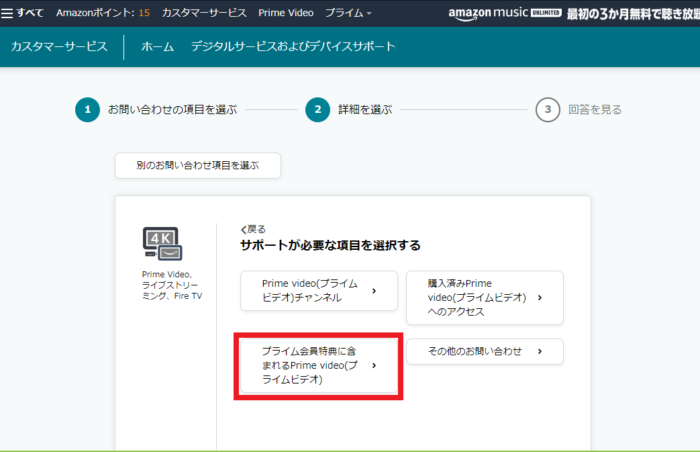Go to Prime Video nav link
This screenshot has height=452, width=700.
click(286, 13)
